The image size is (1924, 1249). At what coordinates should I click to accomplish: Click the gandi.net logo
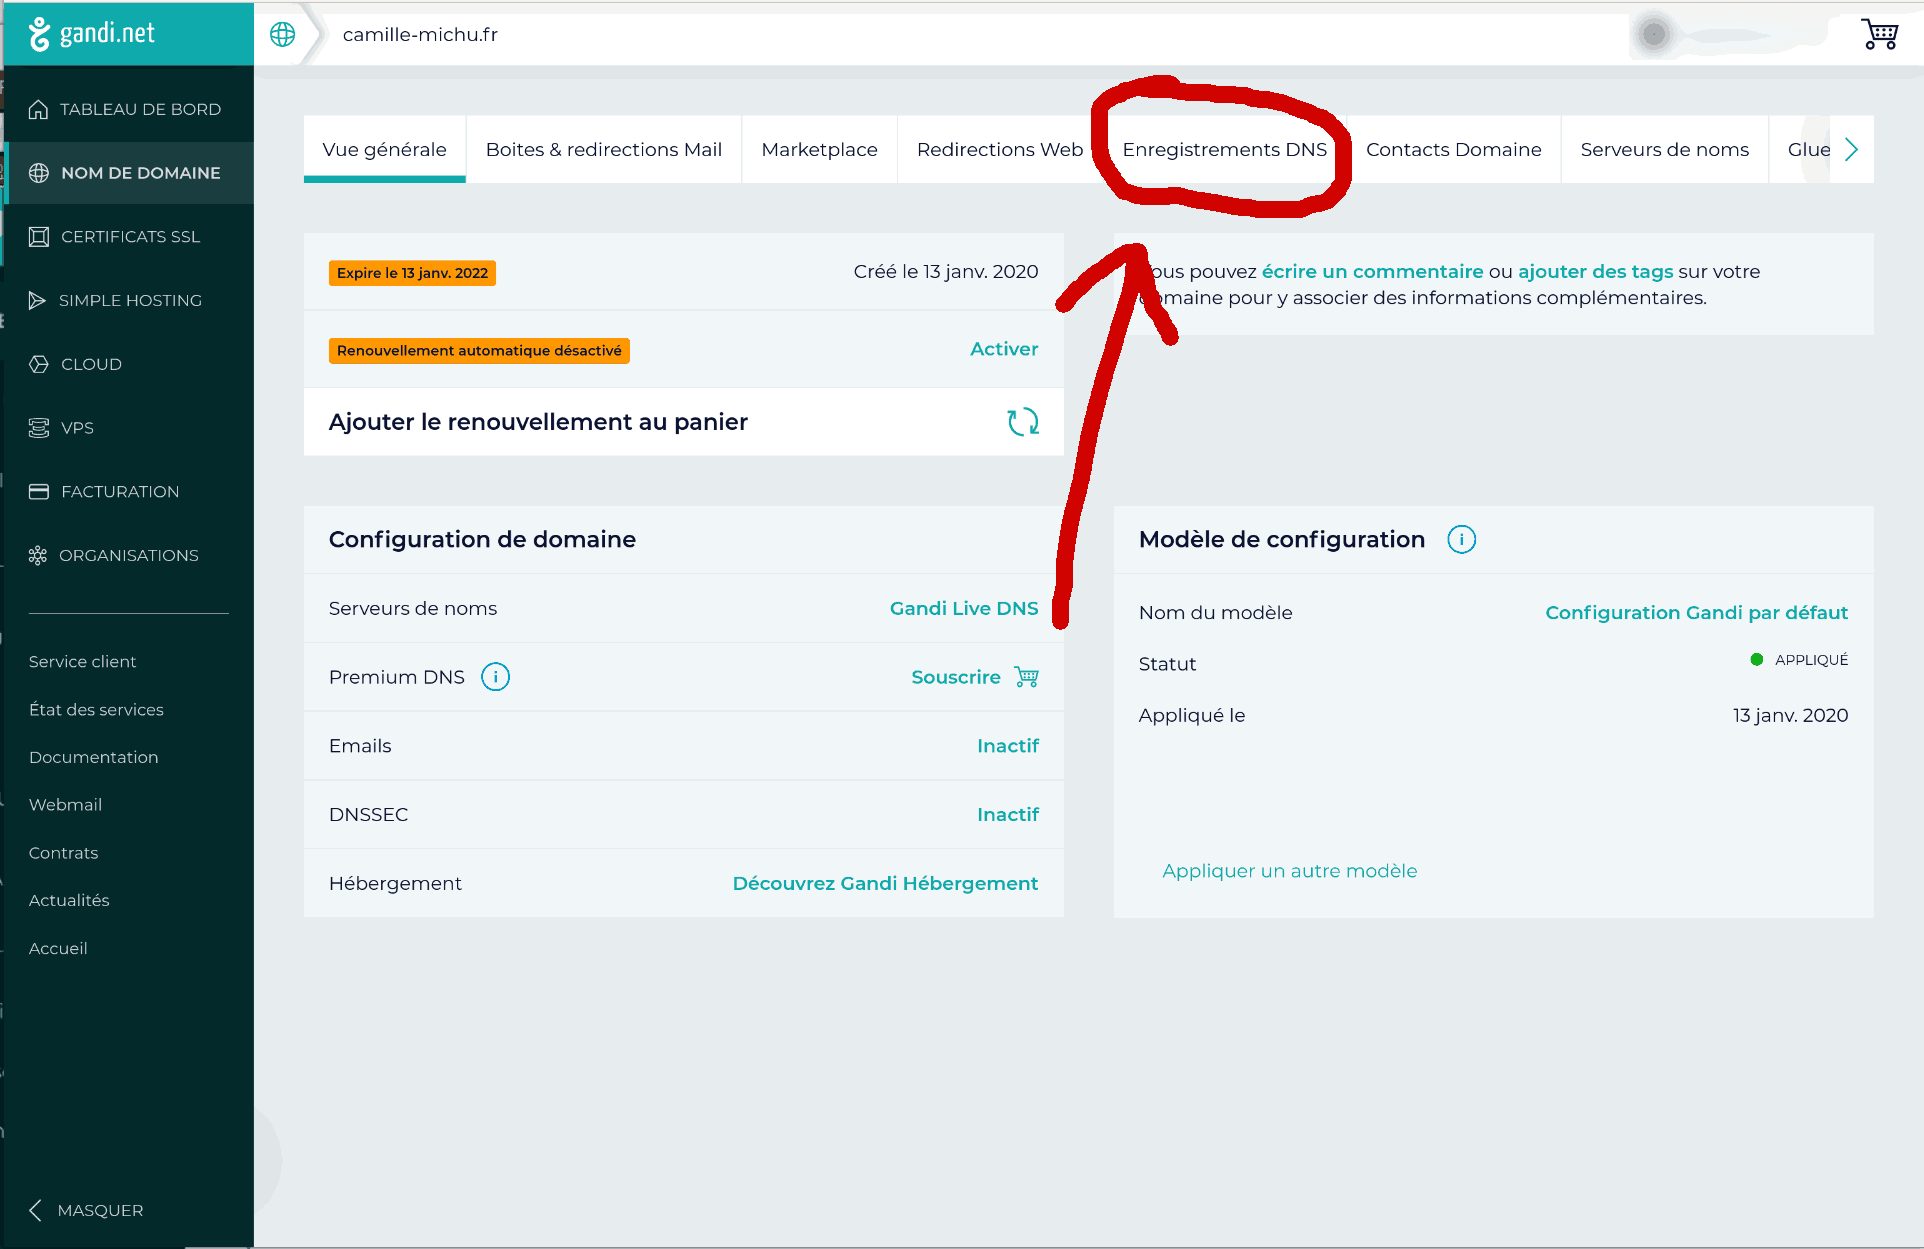(x=92, y=33)
